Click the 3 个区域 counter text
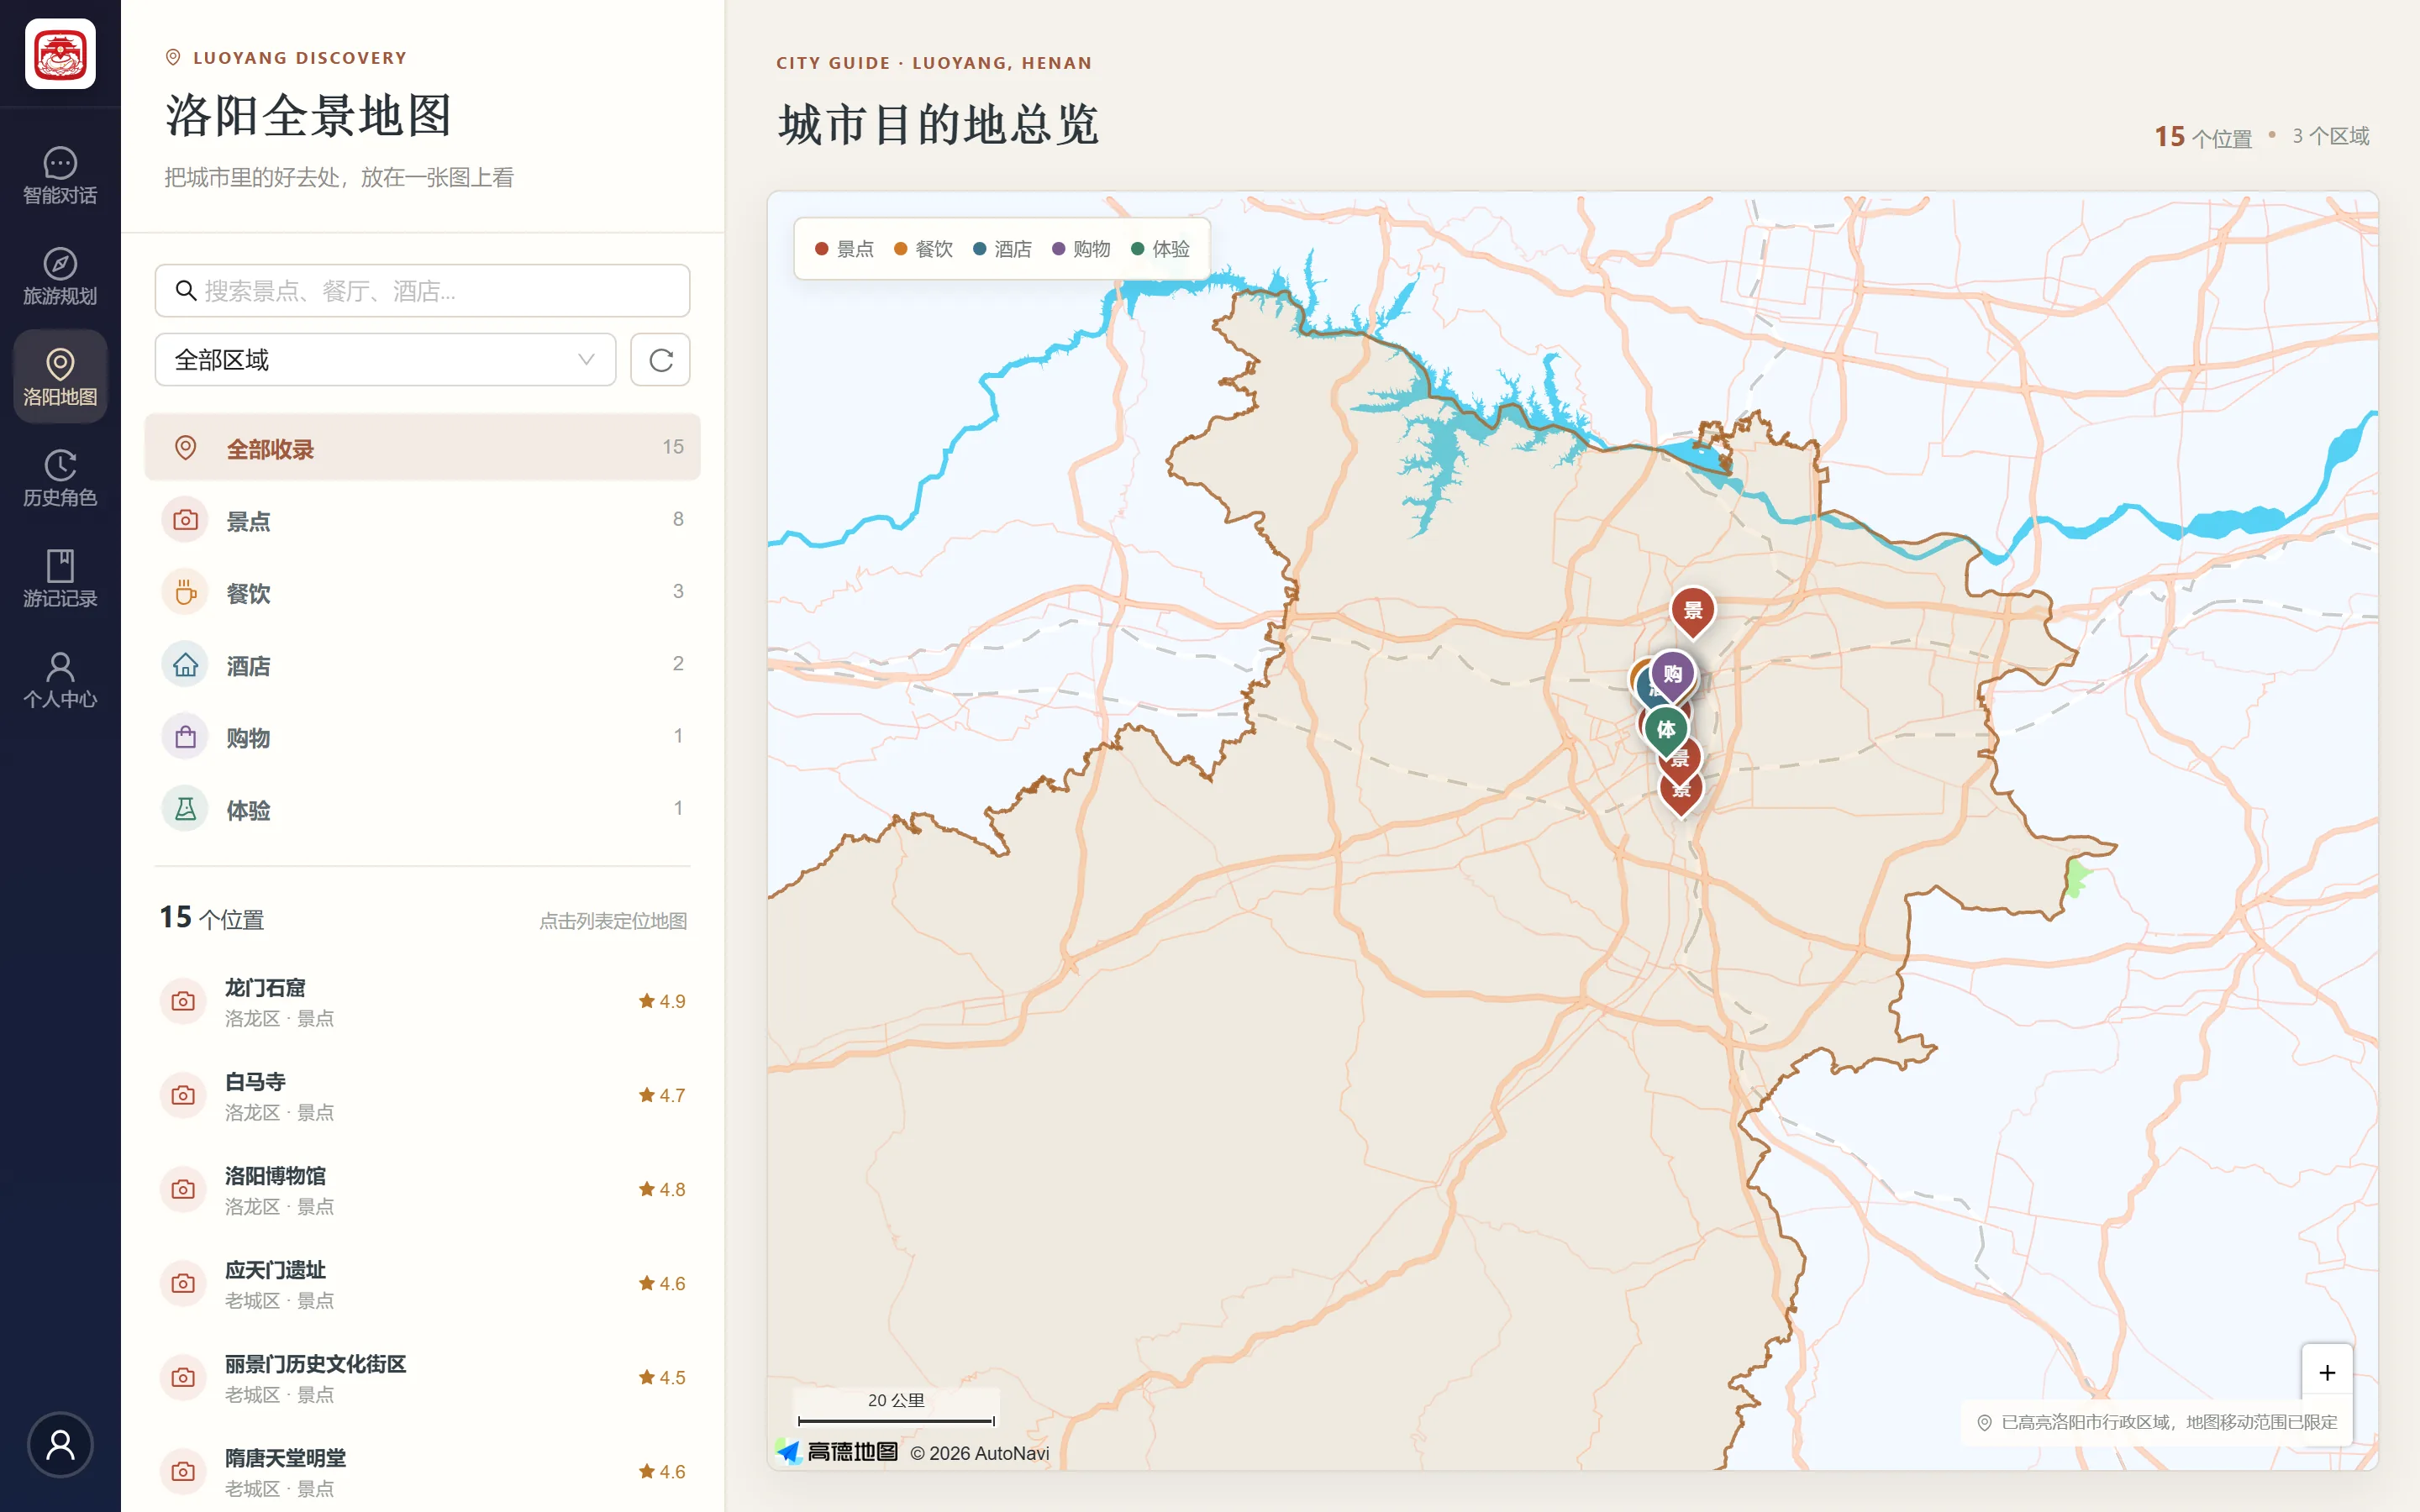The width and height of the screenshot is (2420, 1512). (2330, 136)
